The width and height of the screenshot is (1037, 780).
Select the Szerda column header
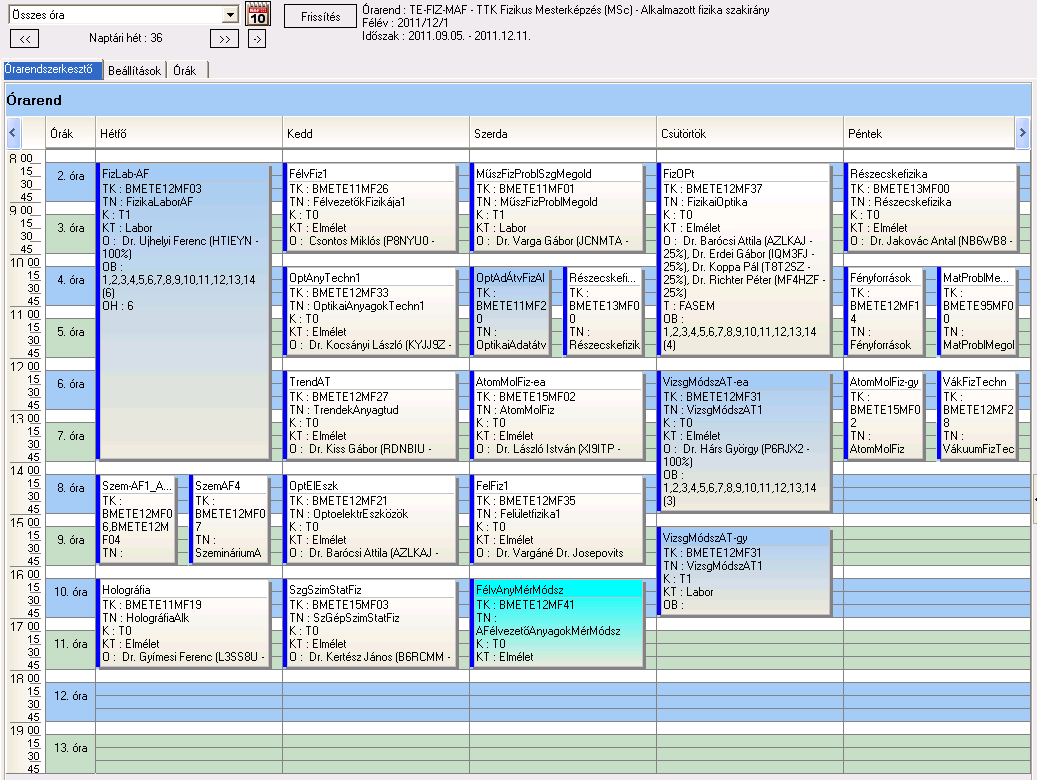point(563,134)
